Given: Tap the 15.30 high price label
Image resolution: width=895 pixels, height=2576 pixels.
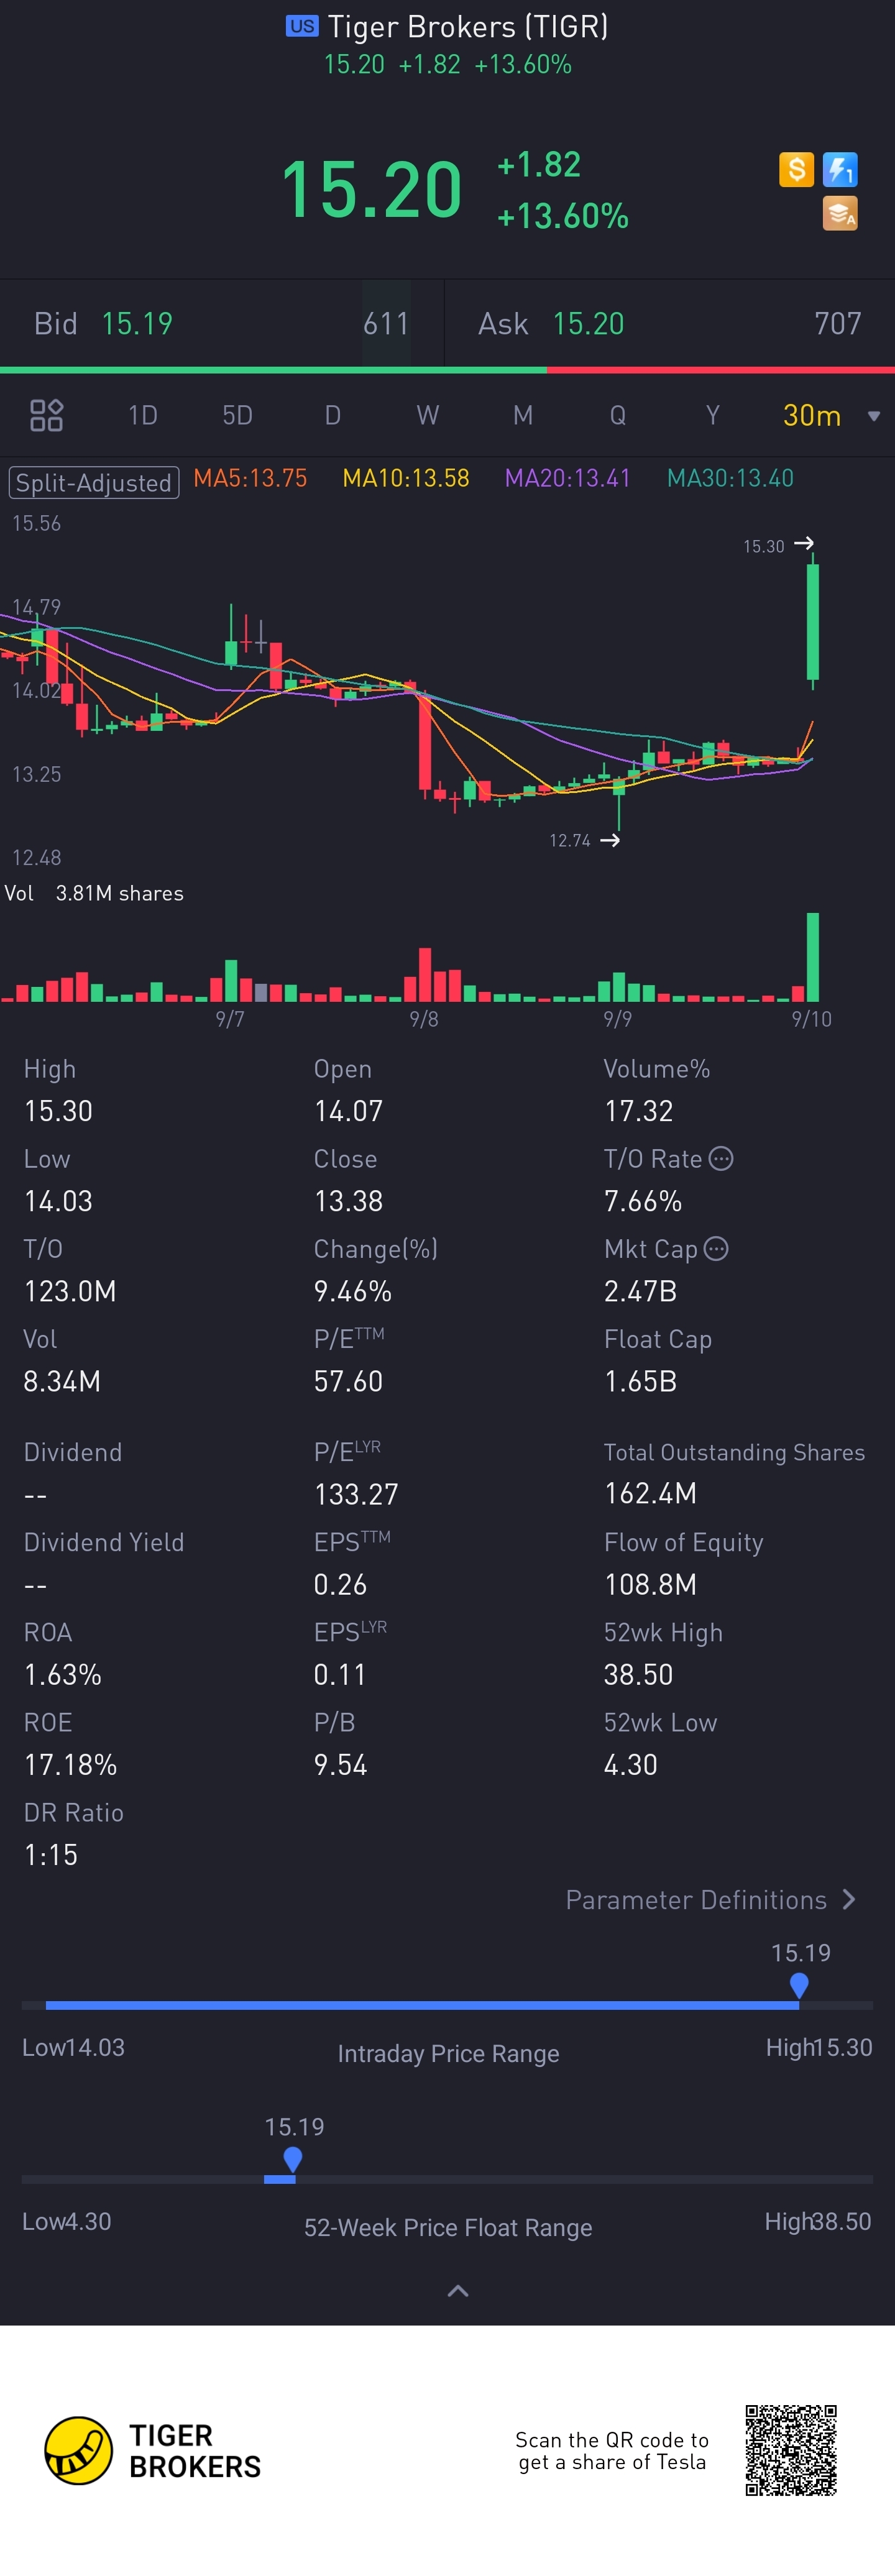Looking at the screenshot, I should click(764, 546).
